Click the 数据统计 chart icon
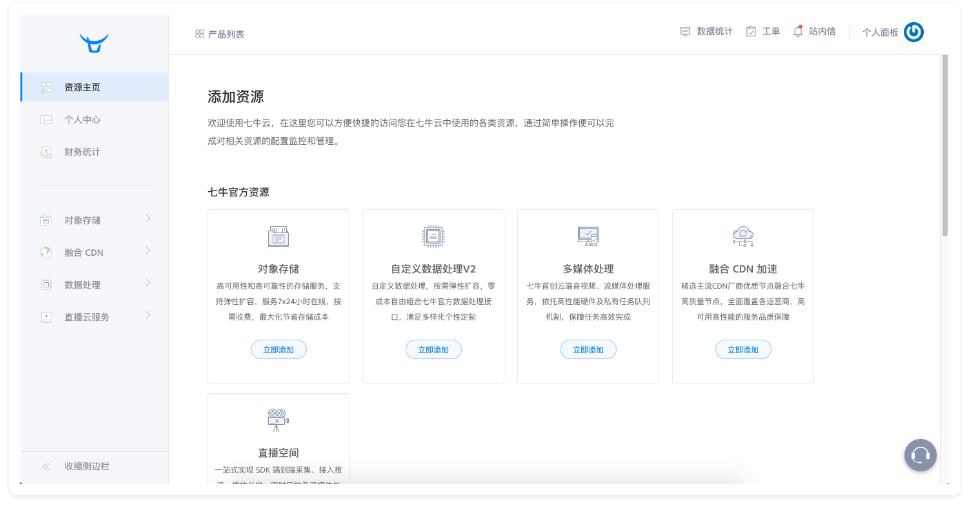The image size is (969, 507). (685, 32)
